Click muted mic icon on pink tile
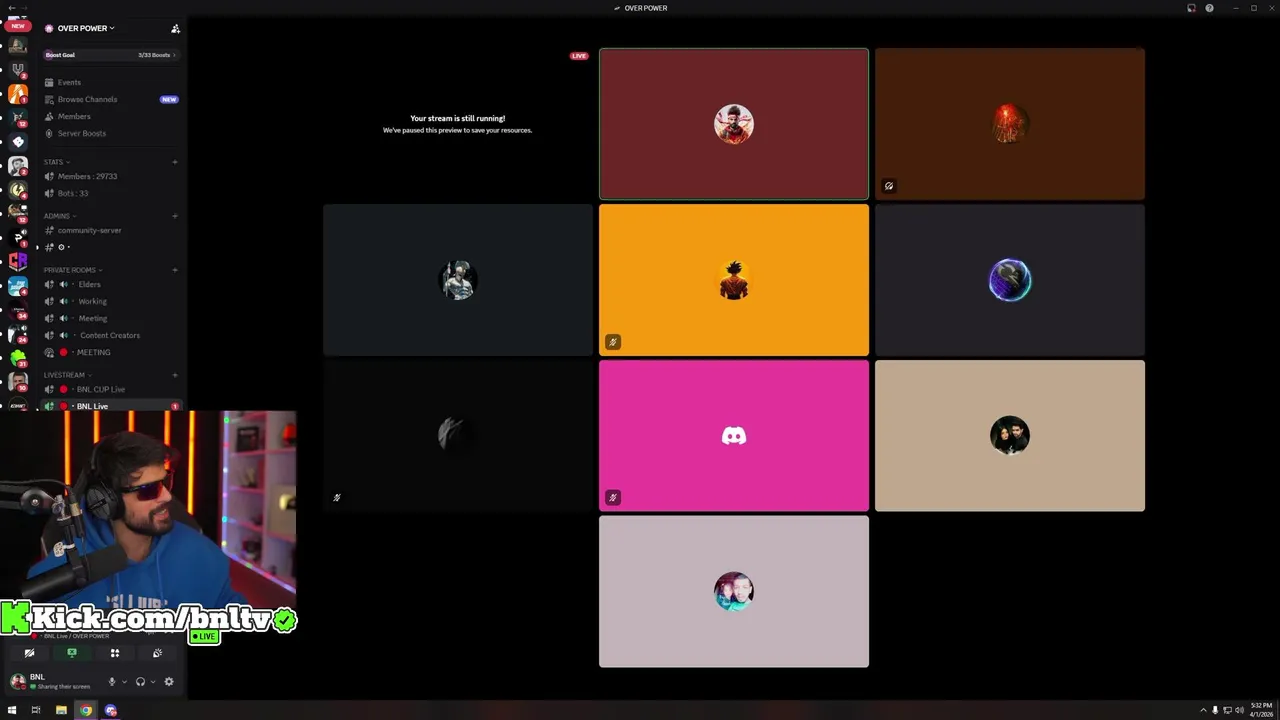 (613, 497)
